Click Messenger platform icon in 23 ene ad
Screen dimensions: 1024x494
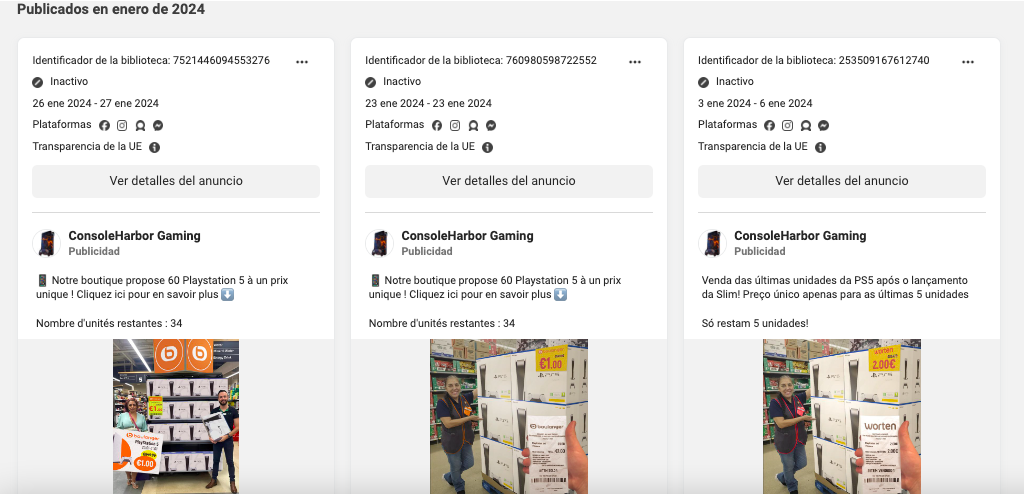tap(491, 125)
